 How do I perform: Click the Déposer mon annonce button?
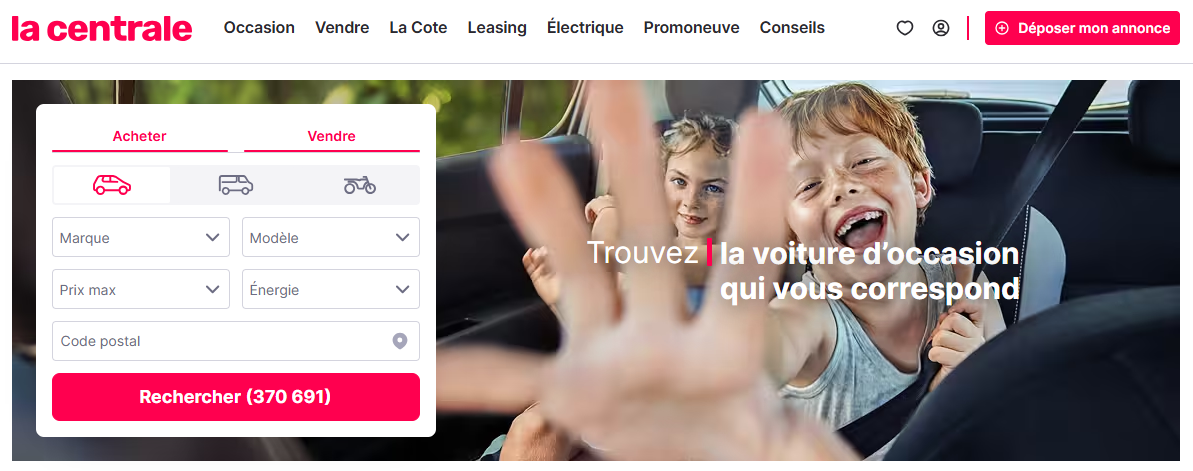(1082, 28)
